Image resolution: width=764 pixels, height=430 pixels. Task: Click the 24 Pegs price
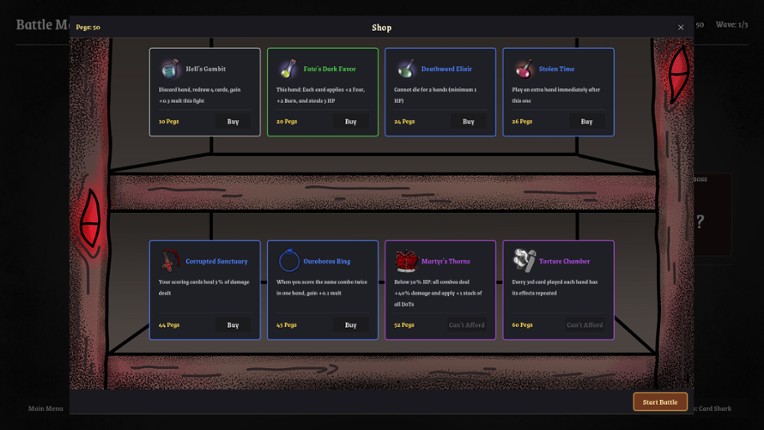tap(404, 121)
